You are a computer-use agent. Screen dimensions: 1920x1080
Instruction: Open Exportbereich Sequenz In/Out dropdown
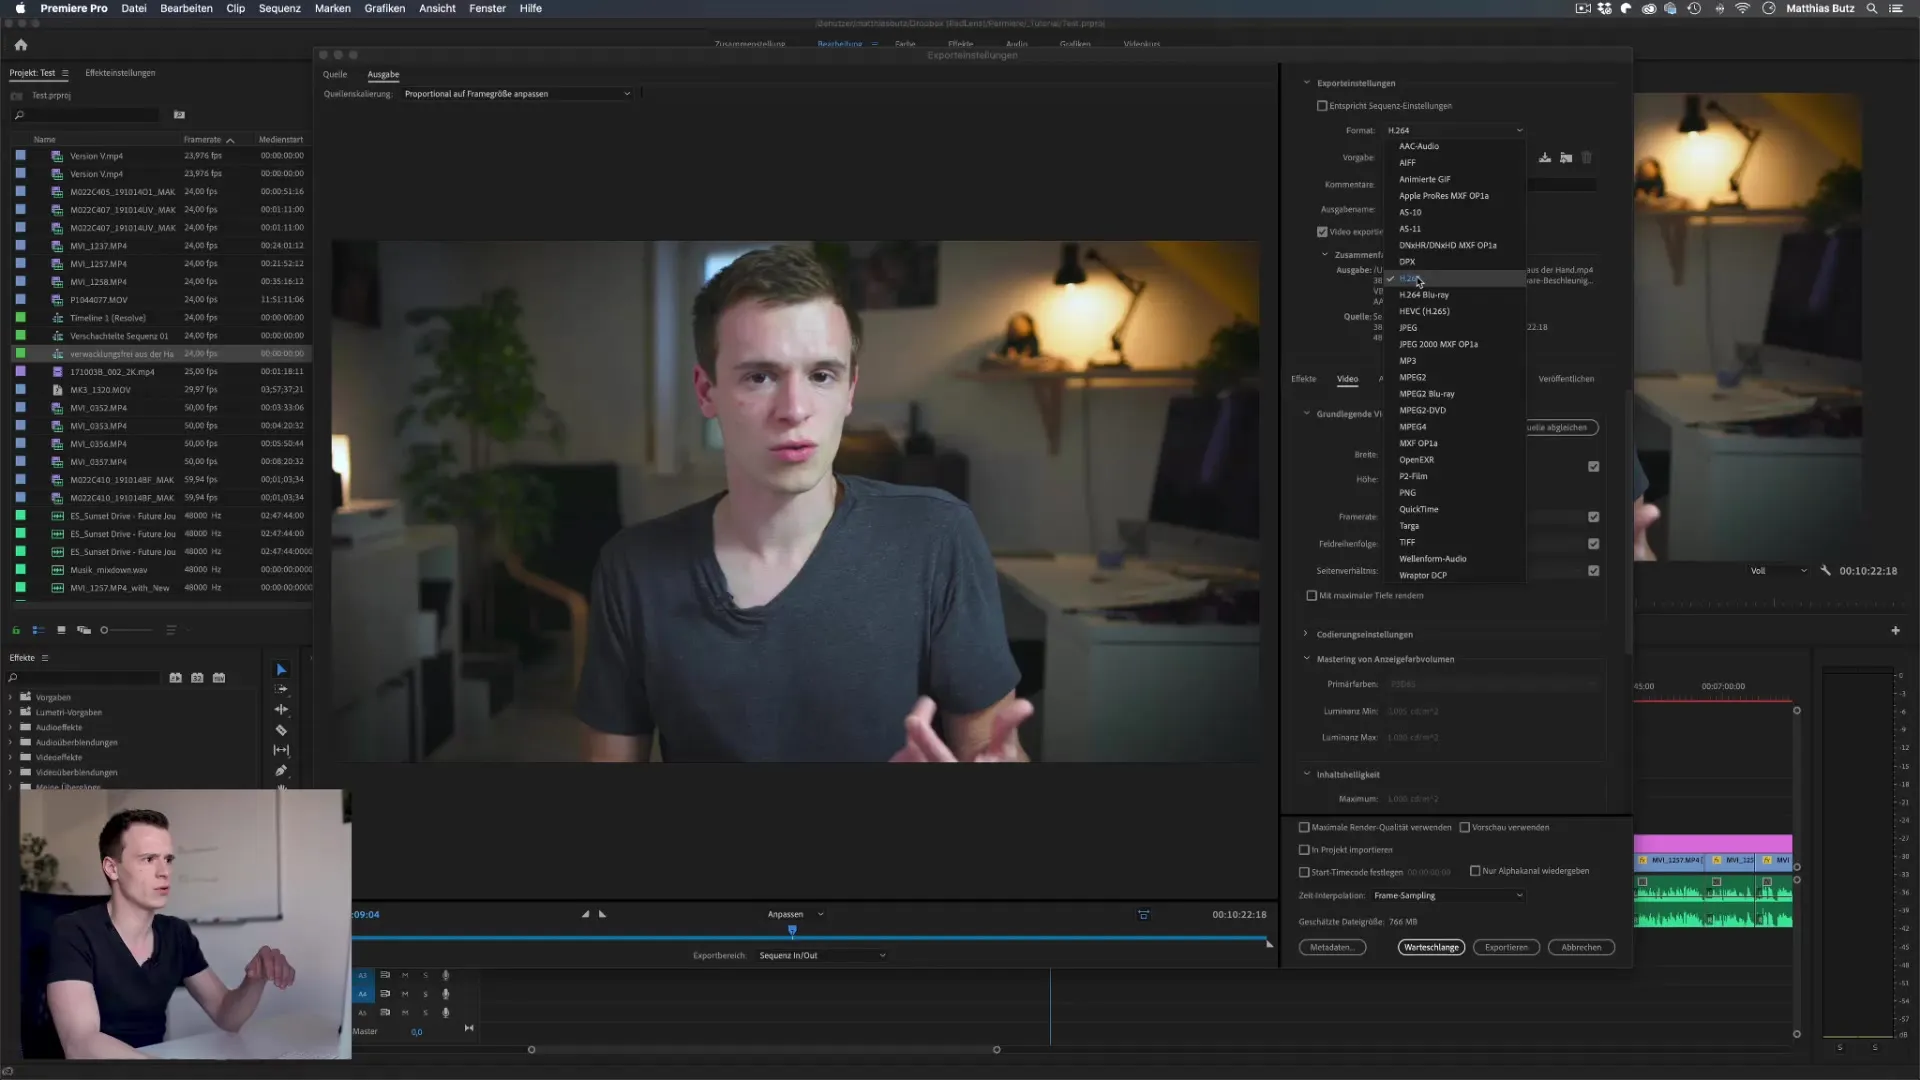(821, 956)
